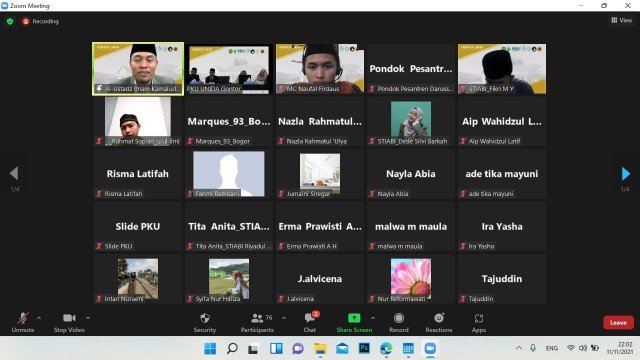Click the Recording status indicator

pos(41,21)
